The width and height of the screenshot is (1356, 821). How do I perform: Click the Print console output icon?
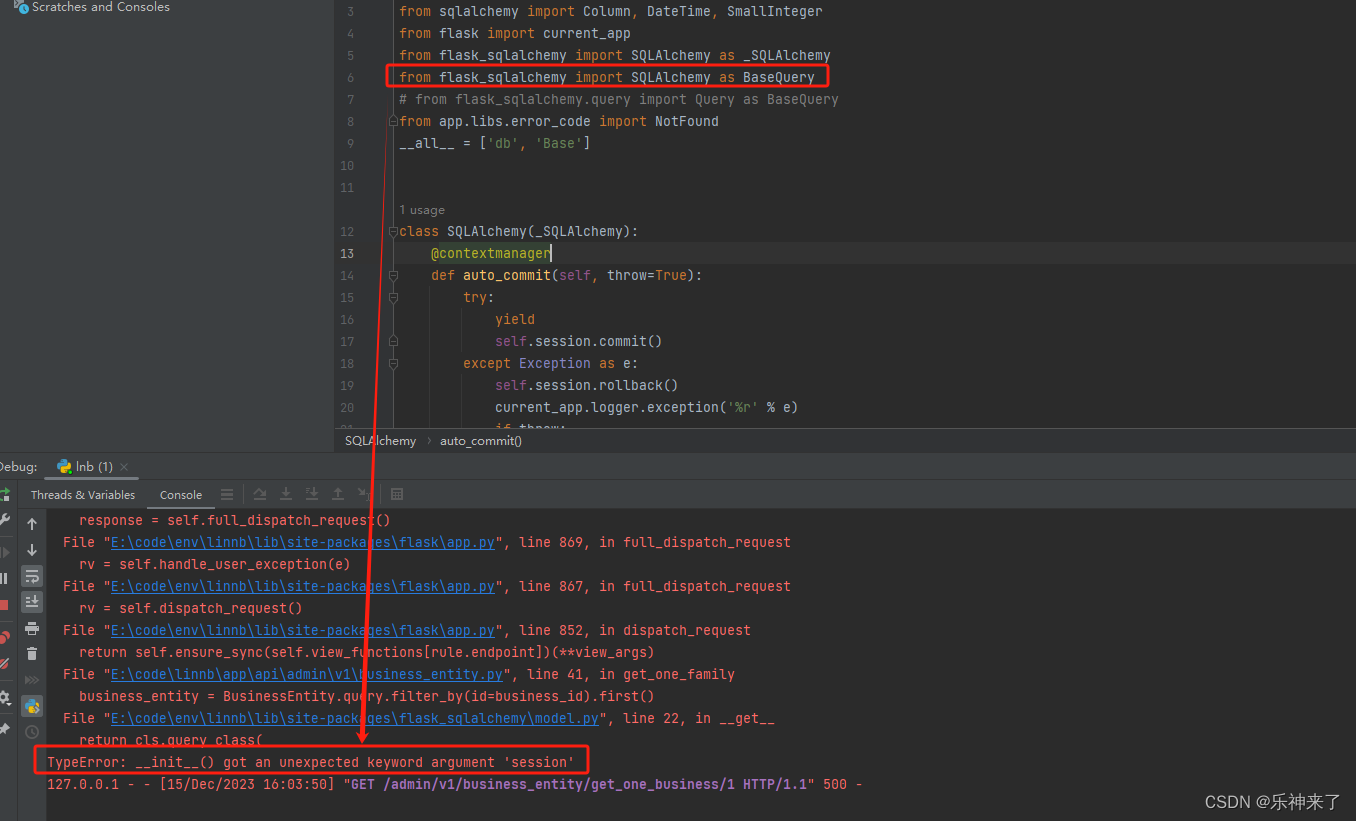pyautogui.click(x=32, y=628)
